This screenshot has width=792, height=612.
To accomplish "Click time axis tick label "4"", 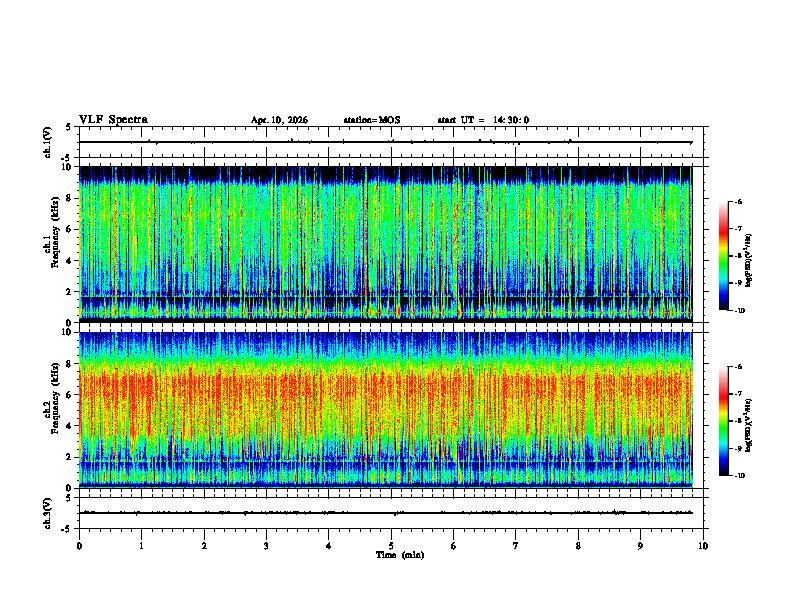I will point(329,546).
